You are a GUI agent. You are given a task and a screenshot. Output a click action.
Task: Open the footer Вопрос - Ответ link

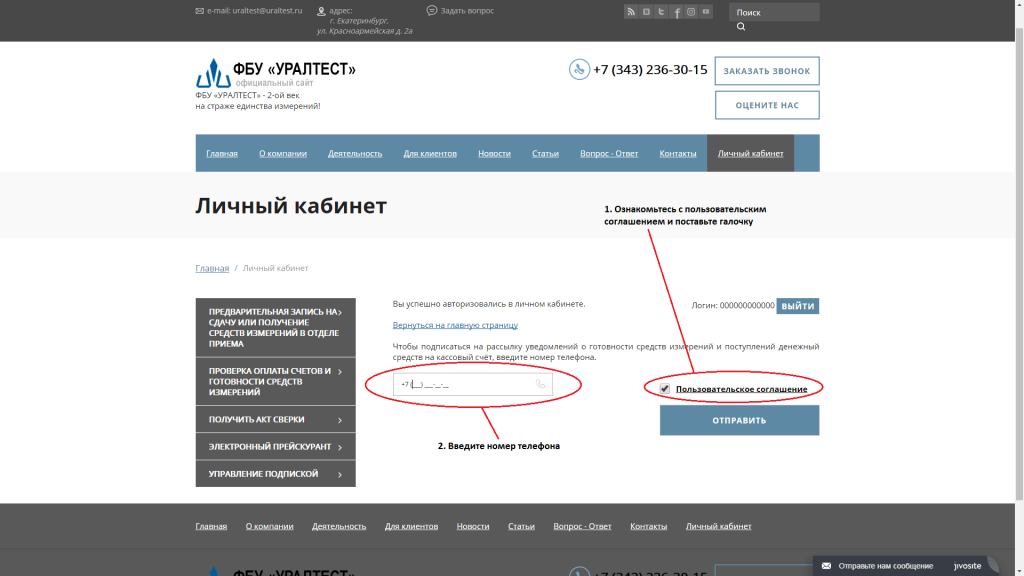[x=582, y=526]
